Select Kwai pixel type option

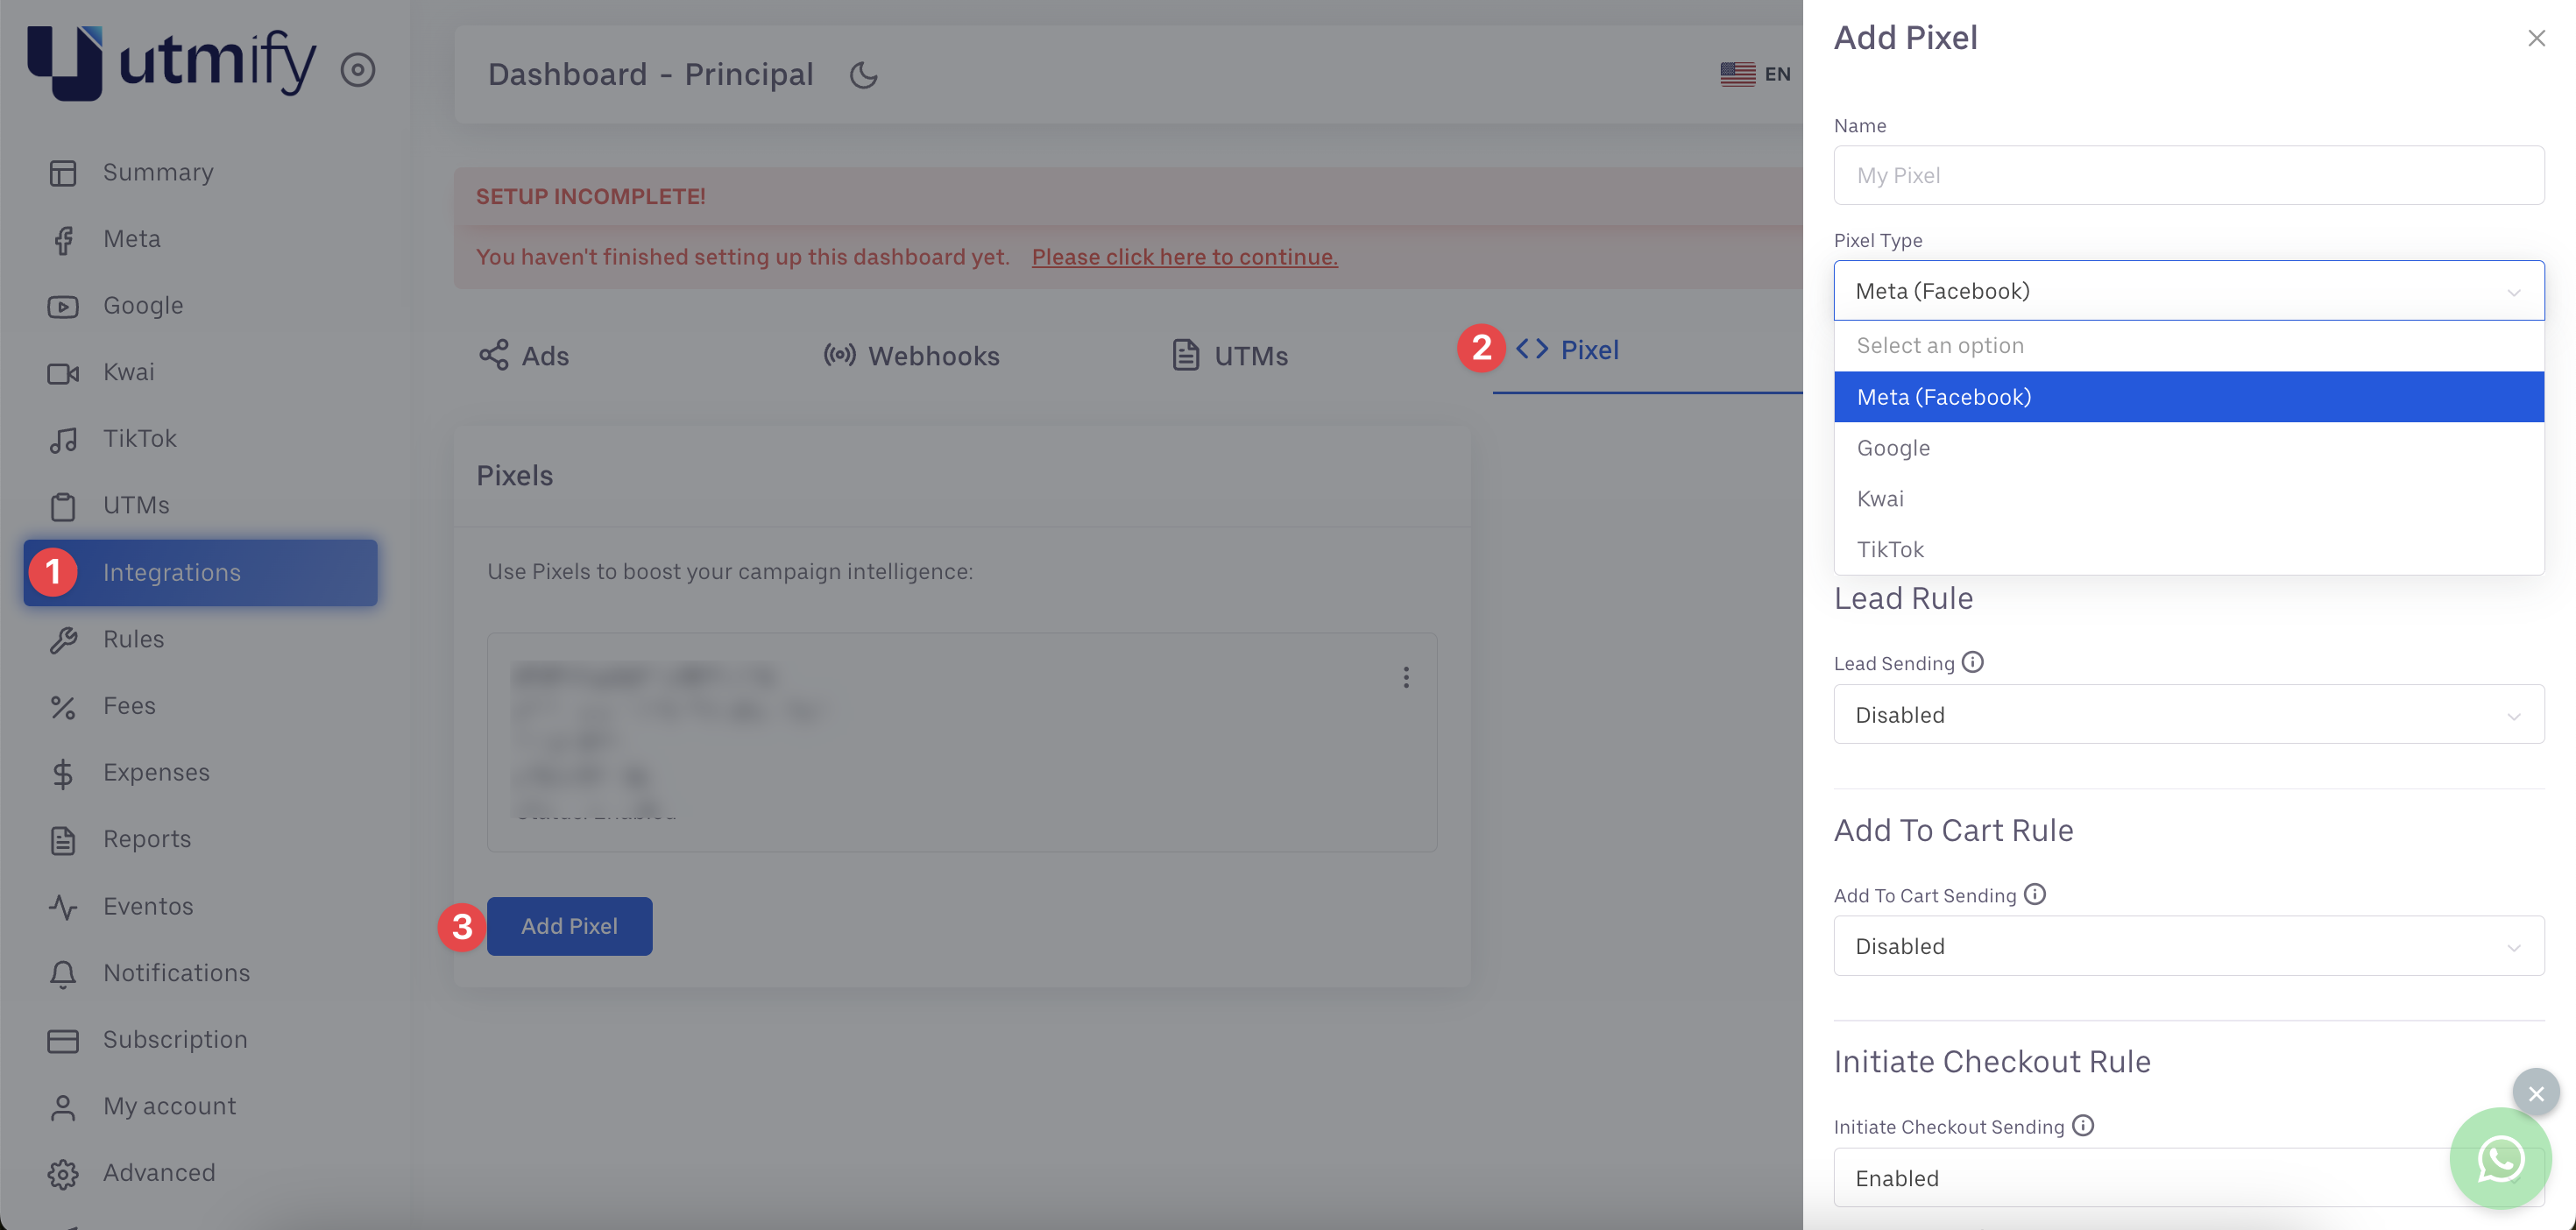pyautogui.click(x=2189, y=499)
